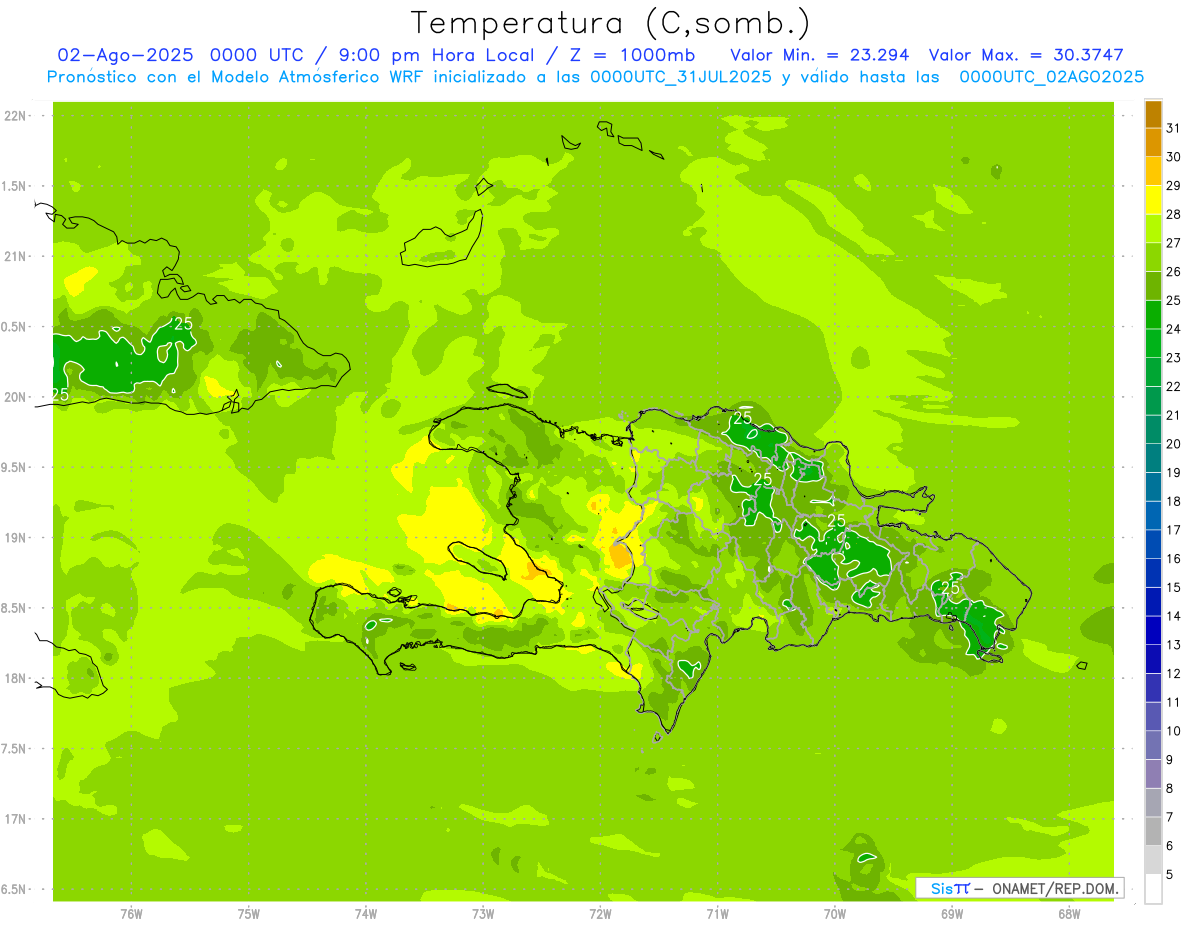Click the legend value '20'
Screen dimensions: 1200x927
pos(1174,444)
